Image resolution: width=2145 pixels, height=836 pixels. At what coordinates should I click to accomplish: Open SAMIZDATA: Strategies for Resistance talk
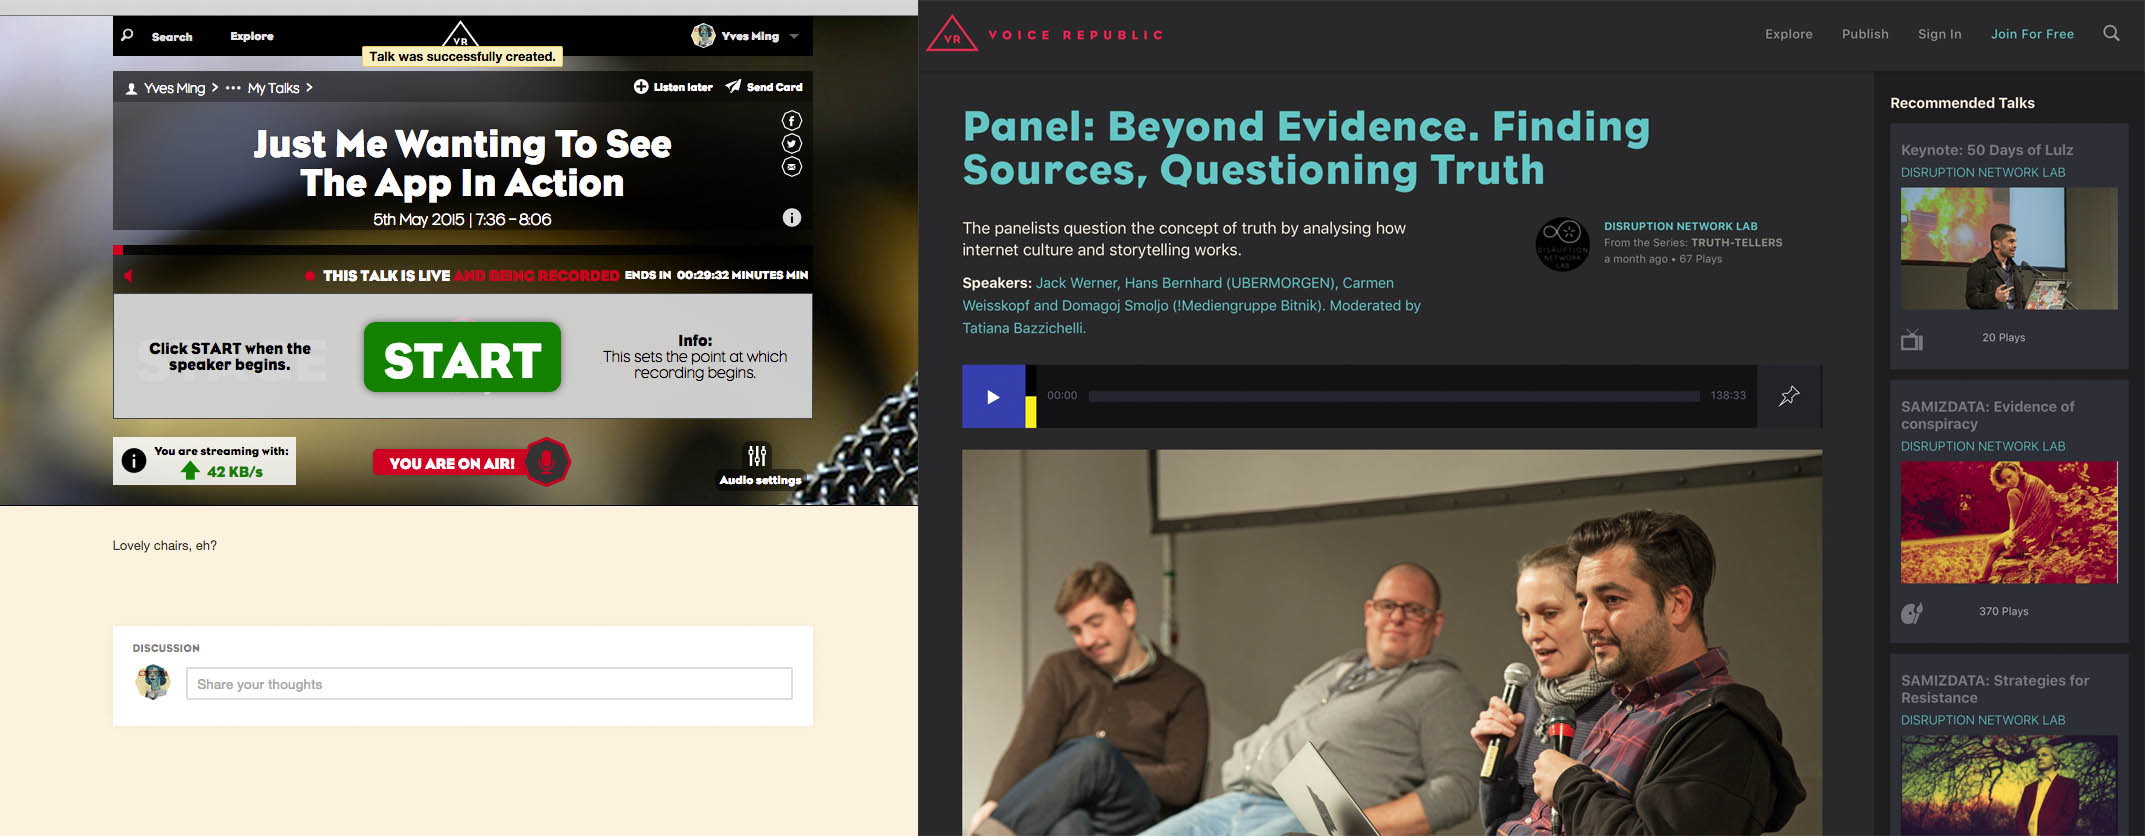tap(1995, 689)
